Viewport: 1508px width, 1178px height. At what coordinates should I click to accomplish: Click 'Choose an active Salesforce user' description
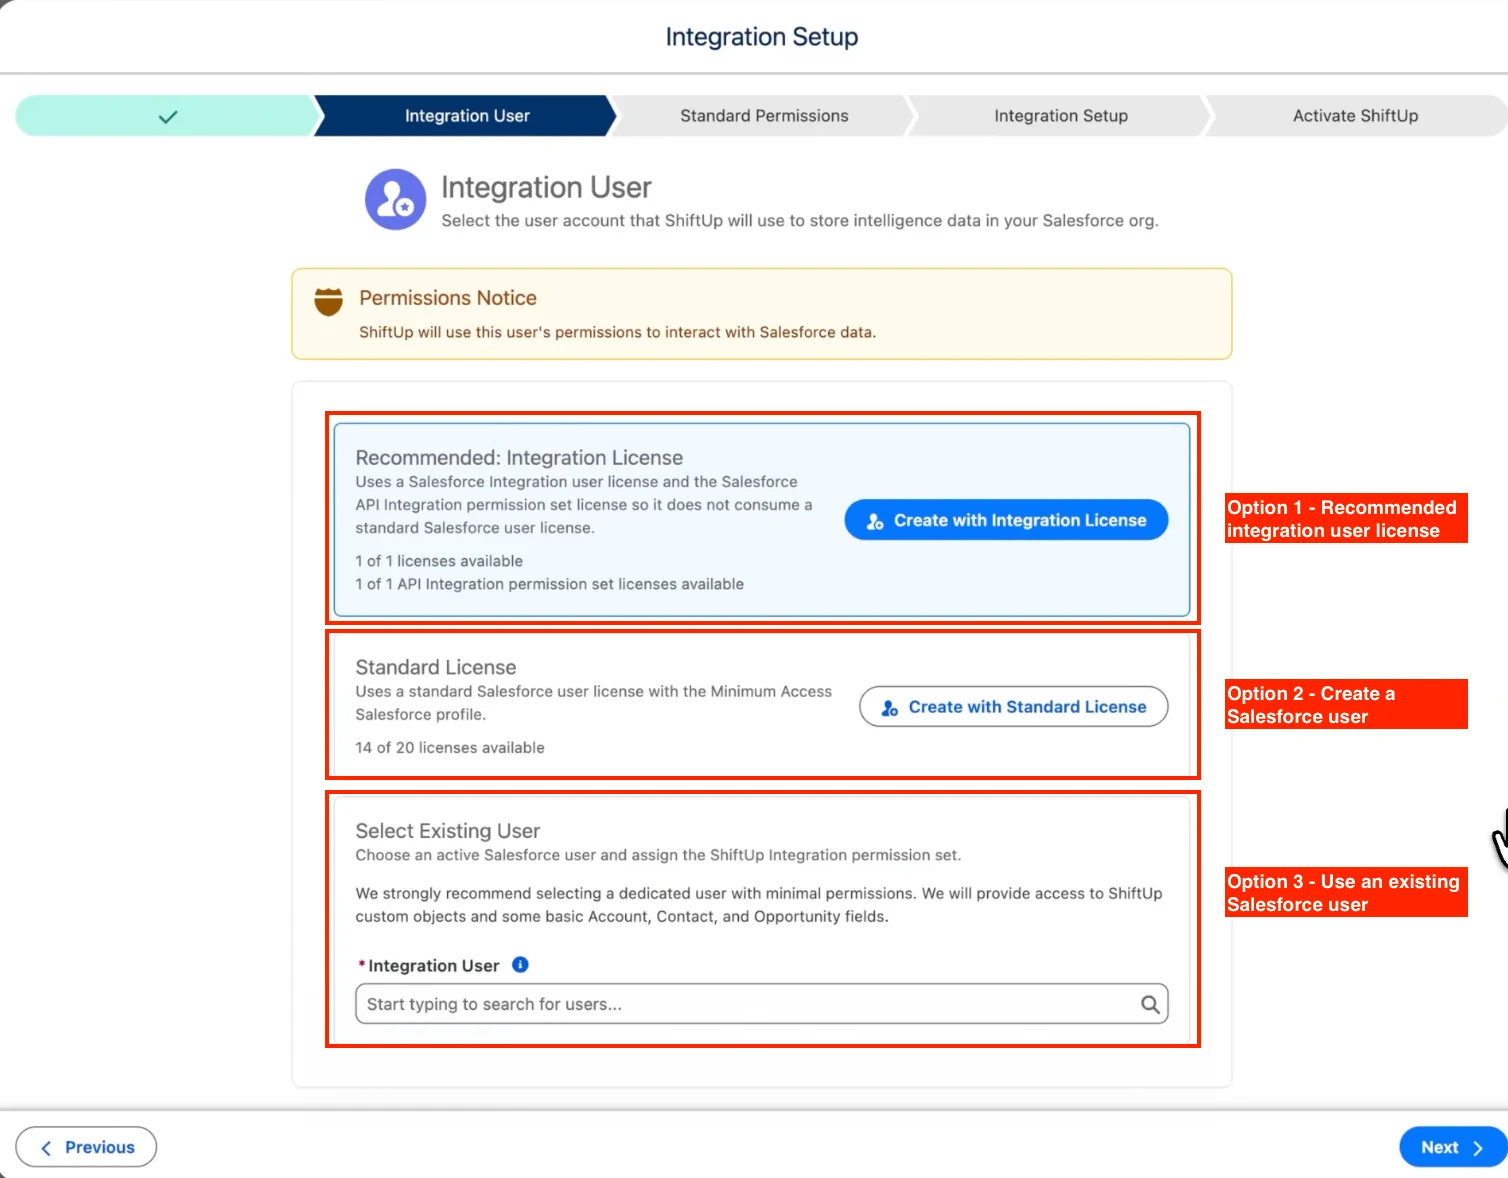(x=658, y=855)
